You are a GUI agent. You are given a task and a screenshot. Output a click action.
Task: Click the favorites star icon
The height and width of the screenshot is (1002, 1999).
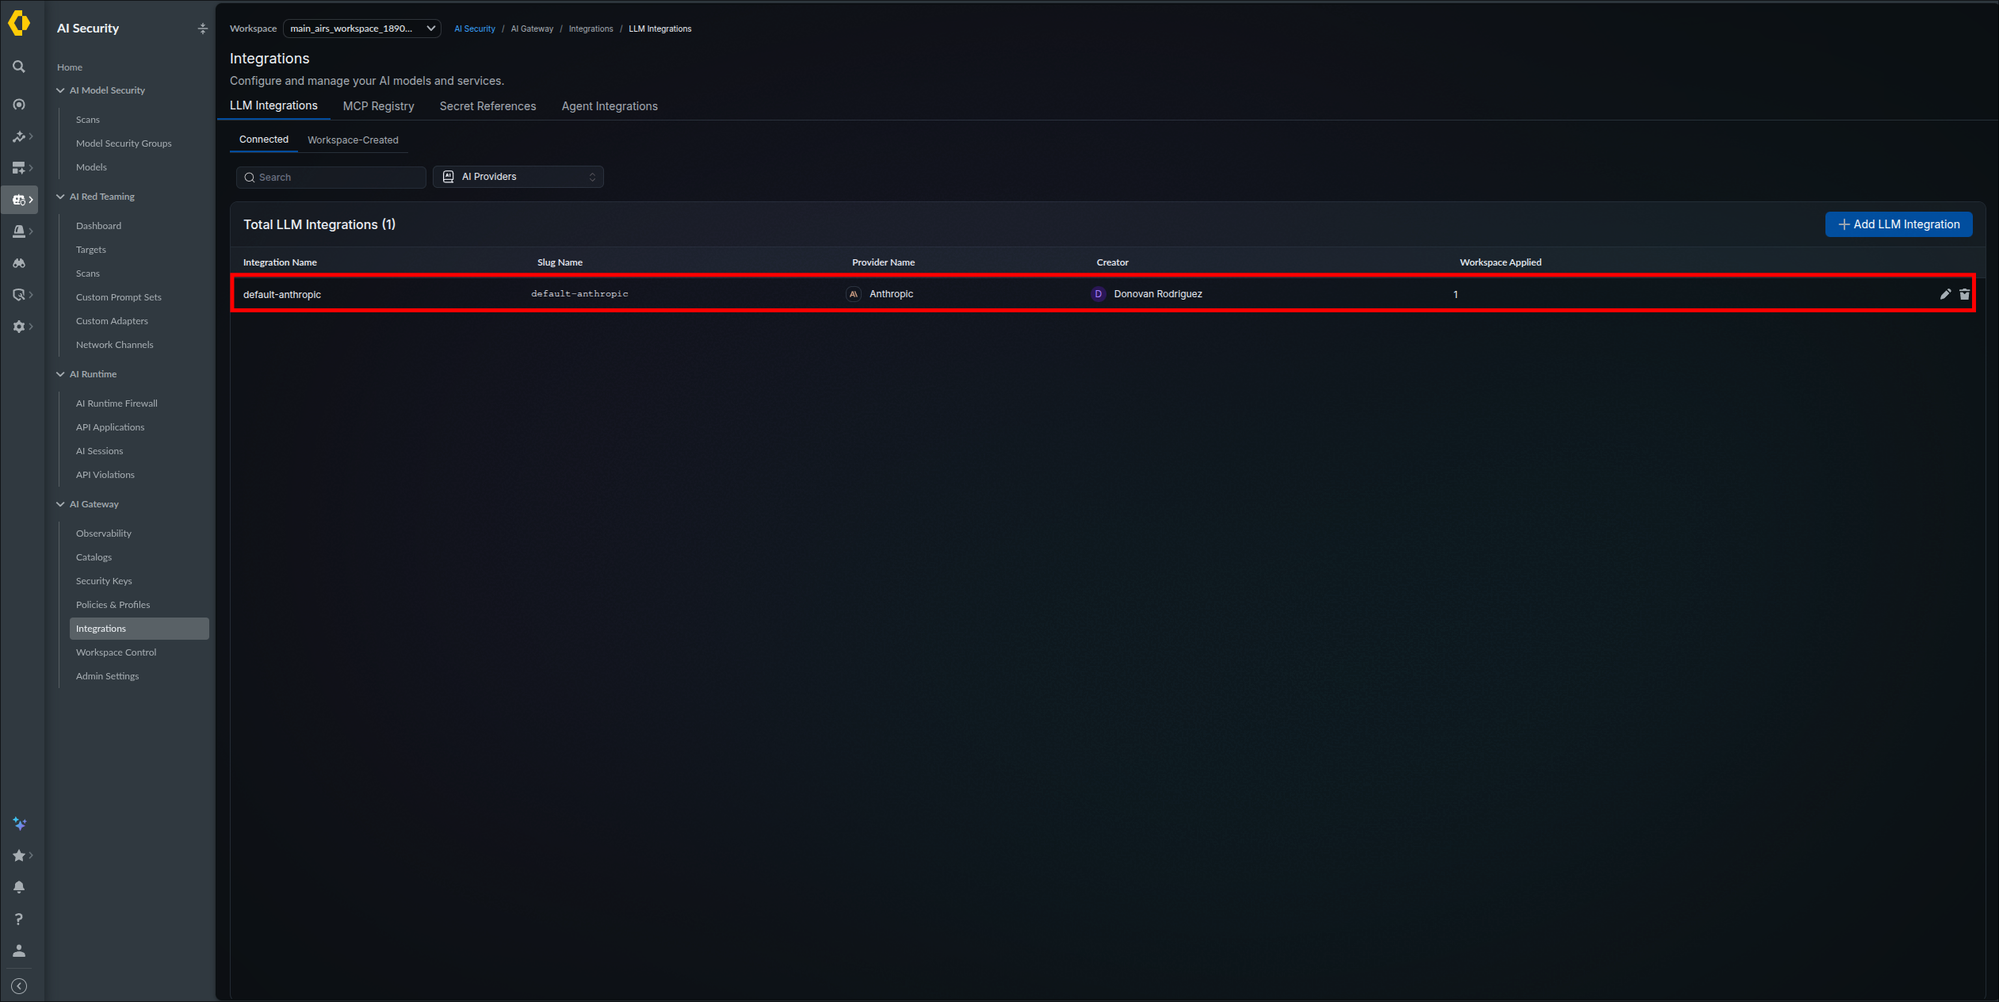click(19, 856)
